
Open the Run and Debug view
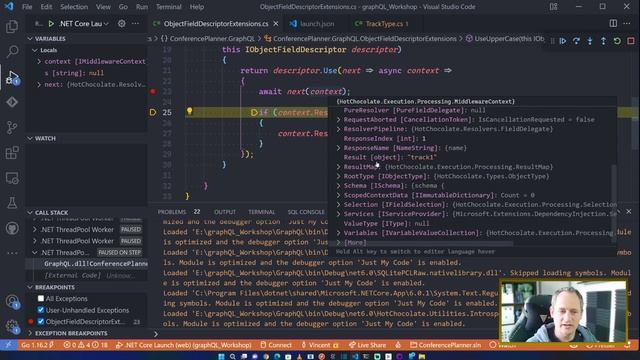pyautogui.click(x=12, y=77)
